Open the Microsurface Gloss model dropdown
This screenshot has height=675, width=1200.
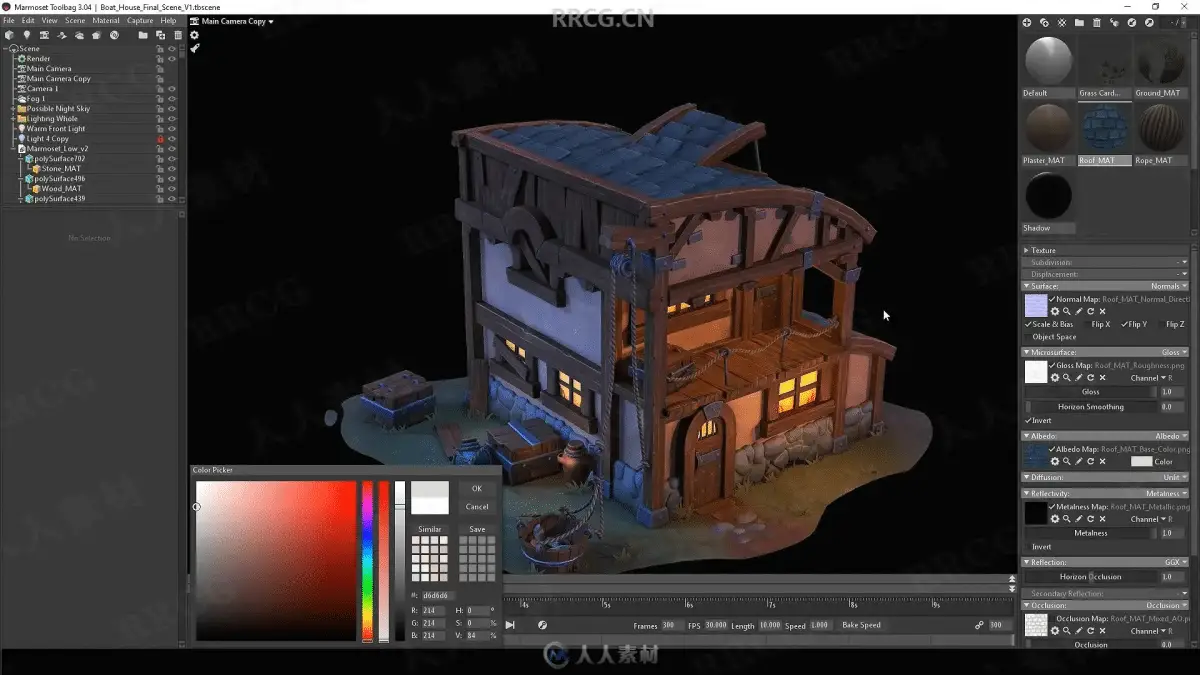coord(1174,352)
